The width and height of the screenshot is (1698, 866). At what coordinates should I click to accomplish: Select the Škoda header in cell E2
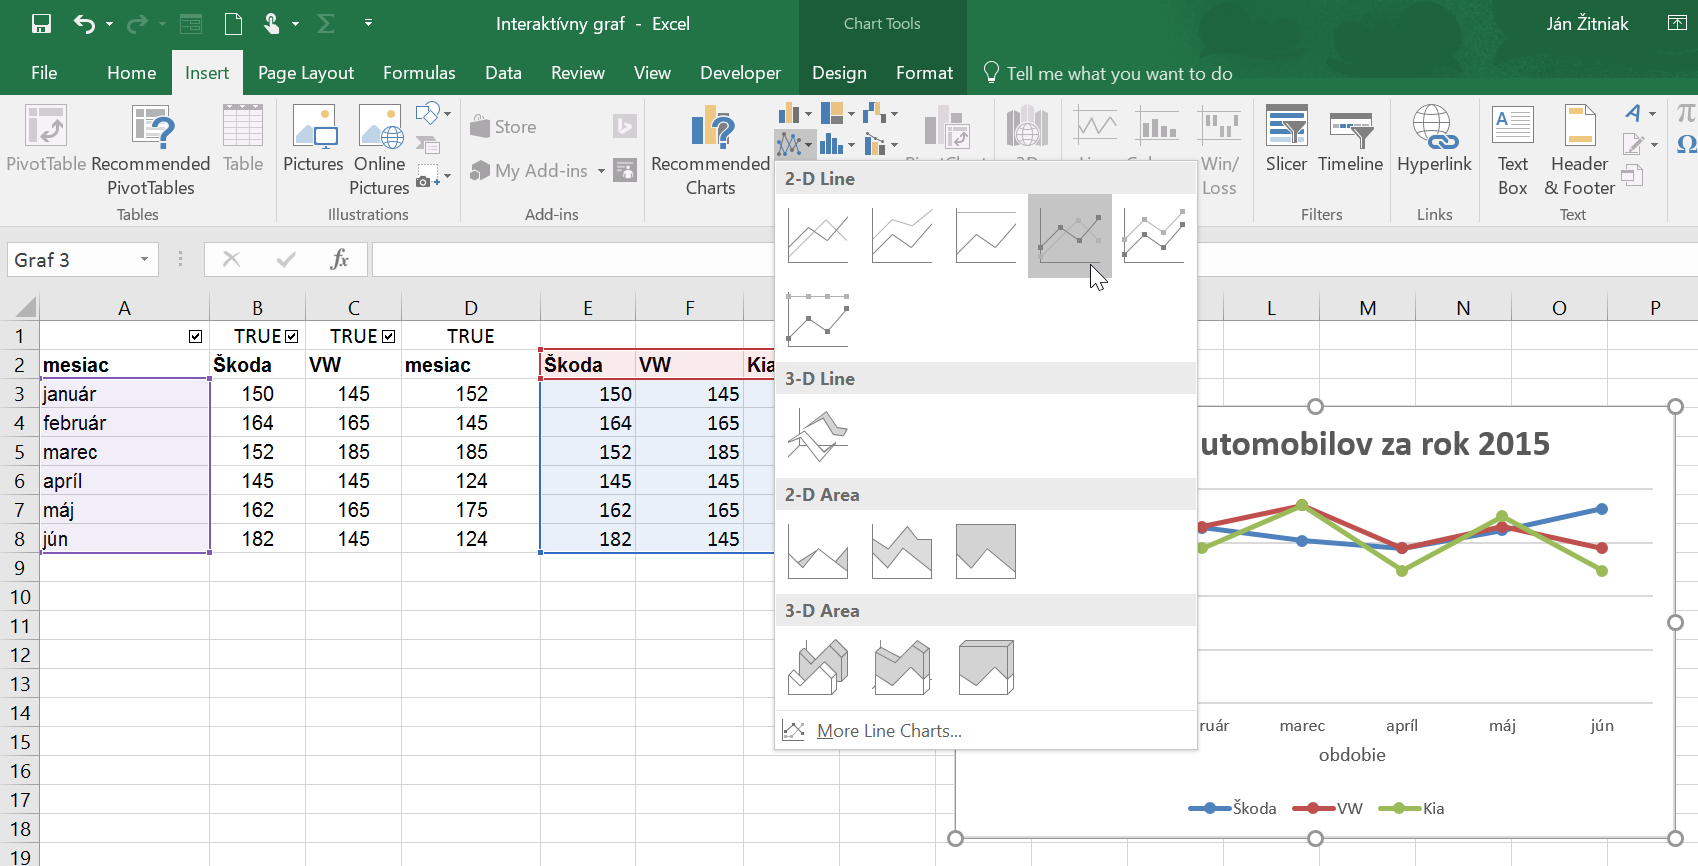pos(587,365)
